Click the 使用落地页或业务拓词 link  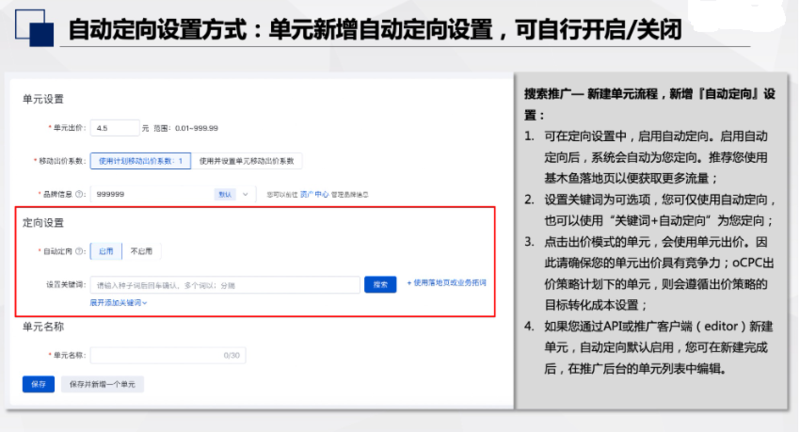[x=446, y=283]
